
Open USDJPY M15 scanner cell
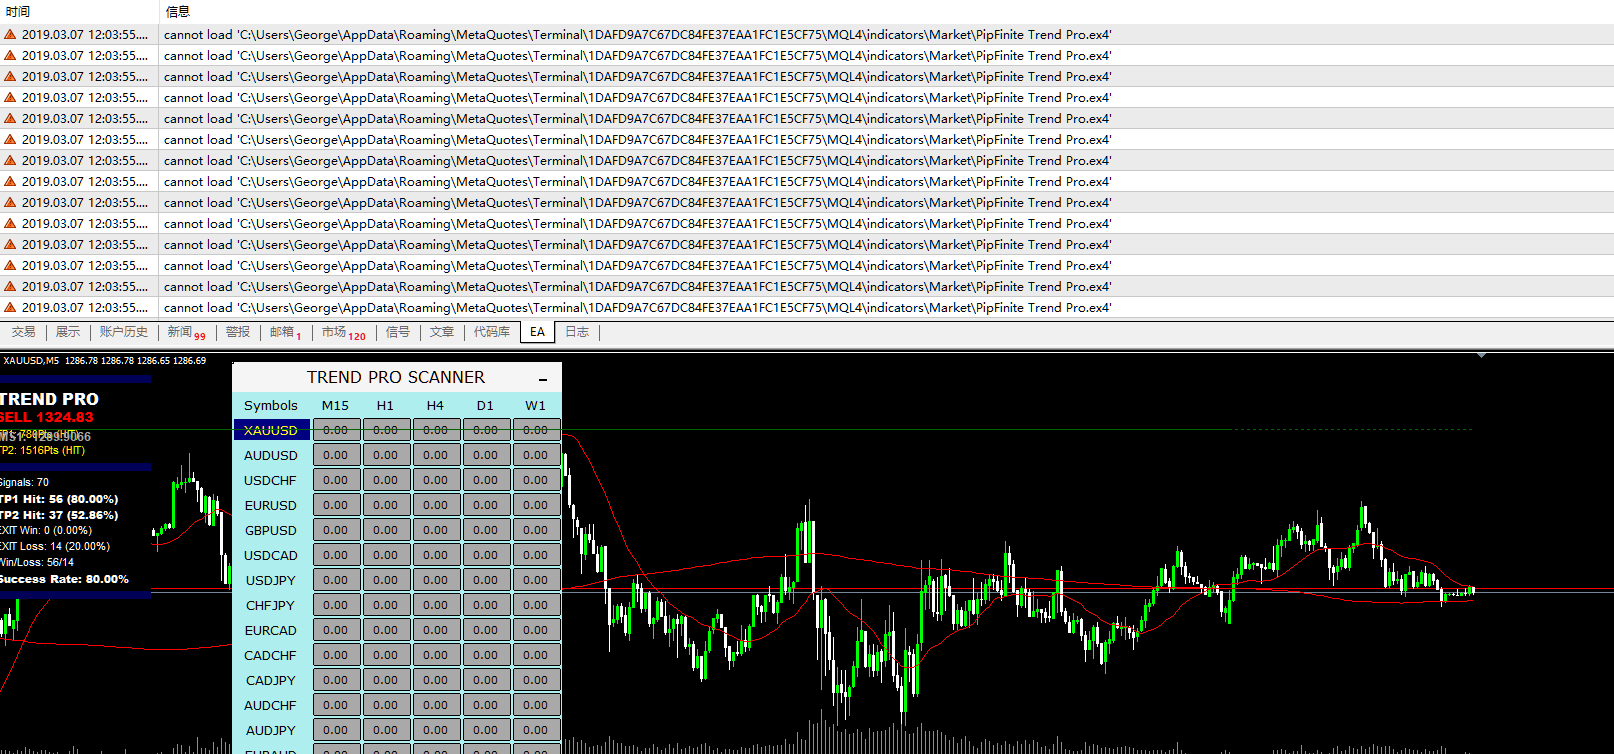[x=336, y=580]
